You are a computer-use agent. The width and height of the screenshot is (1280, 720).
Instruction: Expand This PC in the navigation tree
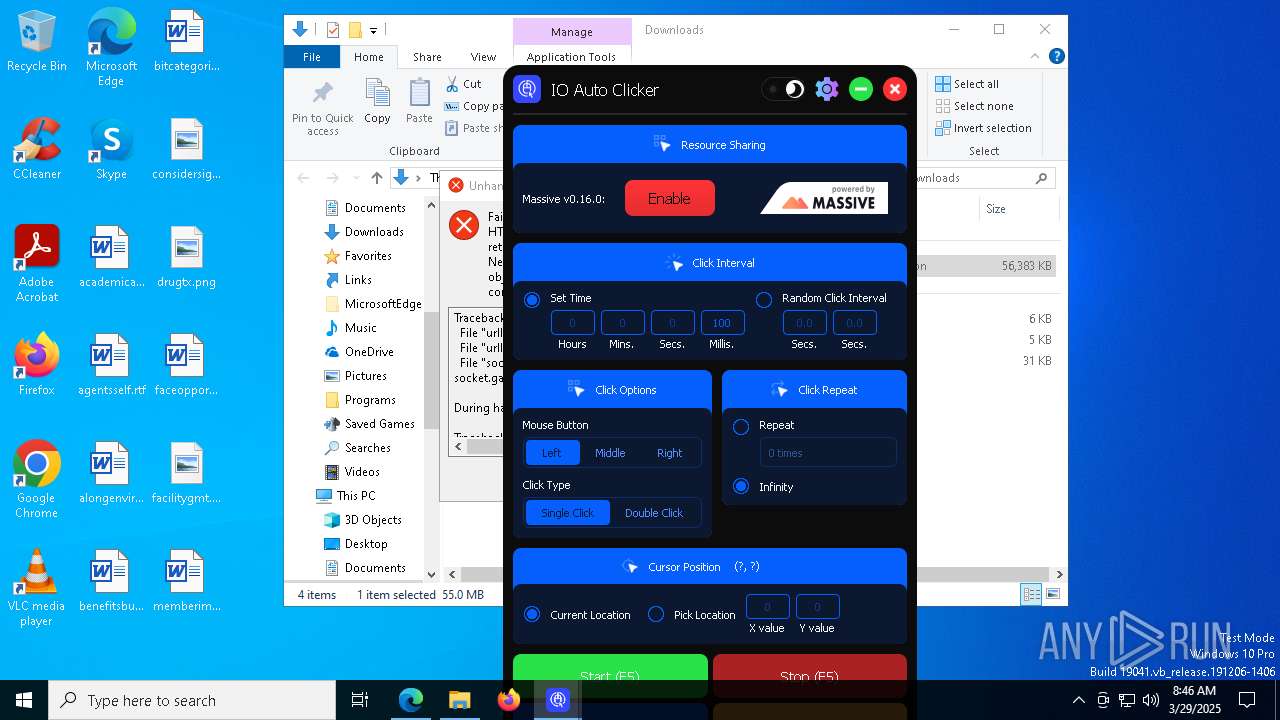point(356,496)
